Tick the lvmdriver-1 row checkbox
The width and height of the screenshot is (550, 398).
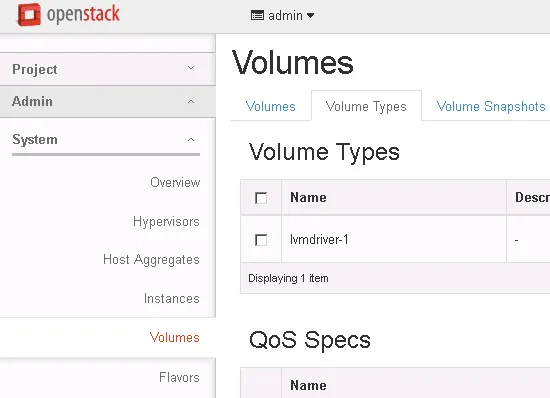pos(261,240)
